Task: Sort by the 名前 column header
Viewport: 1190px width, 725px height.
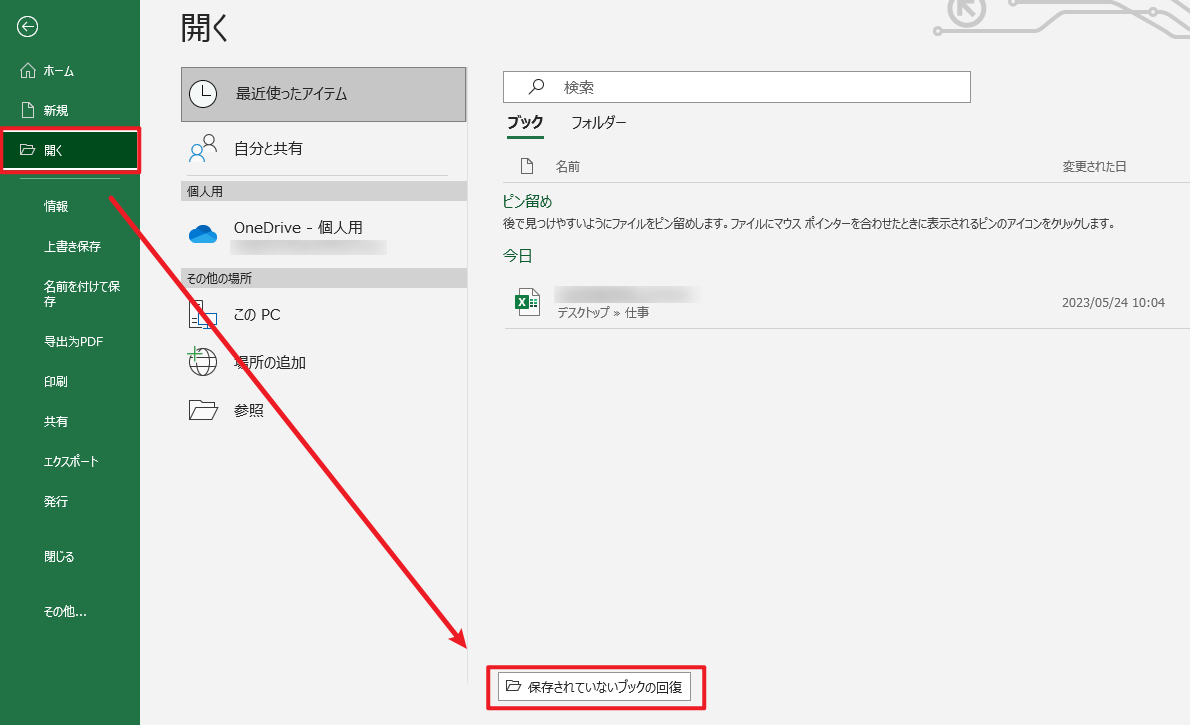Action: pos(568,166)
